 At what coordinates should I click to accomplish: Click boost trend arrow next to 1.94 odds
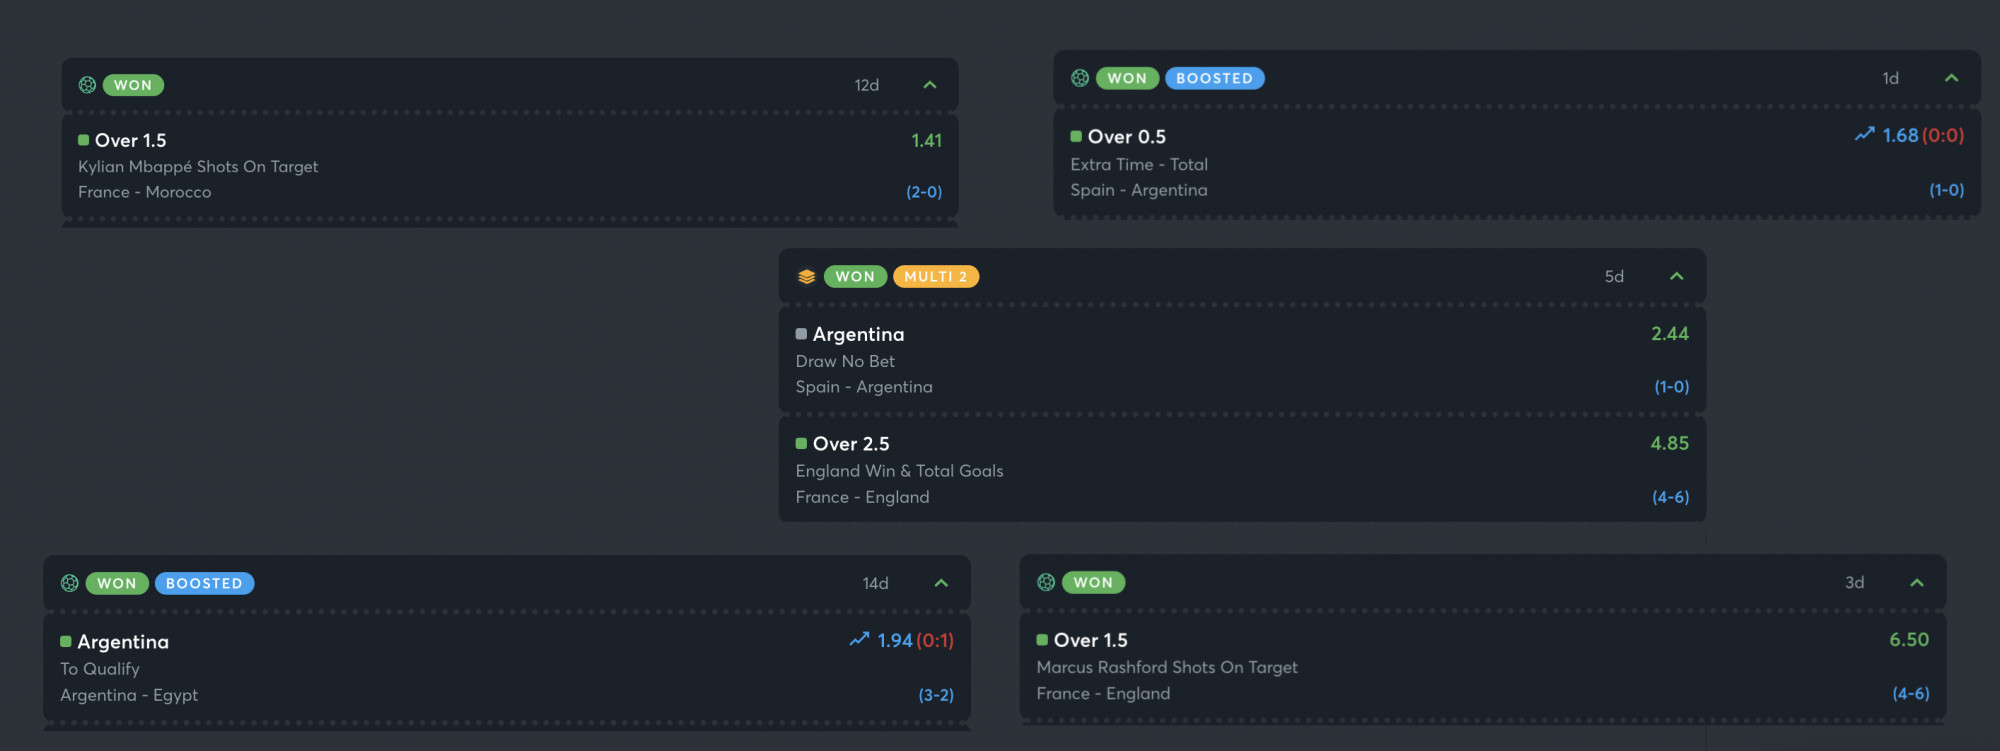click(859, 640)
